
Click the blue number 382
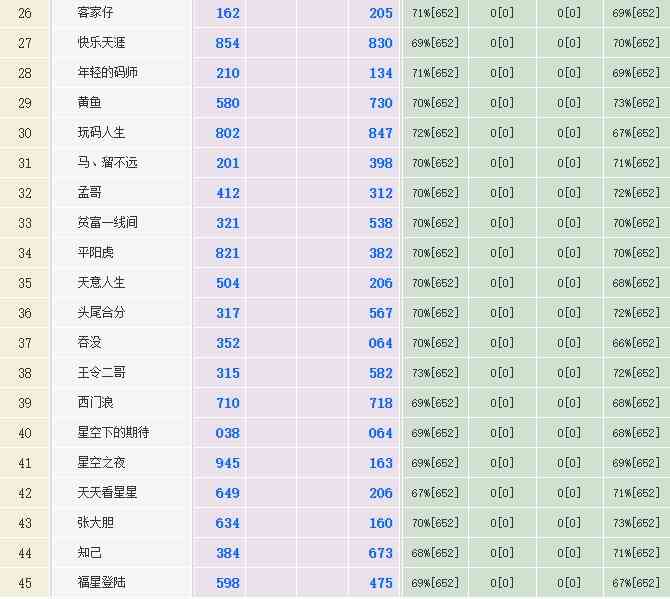[380, 253]
